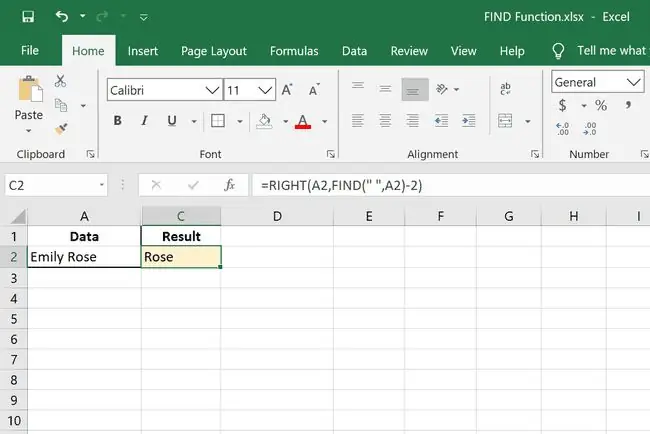This screenshot has width=650, height=434.
Task: Select the Home ribbon tab
Action: [x=88, y=51]
